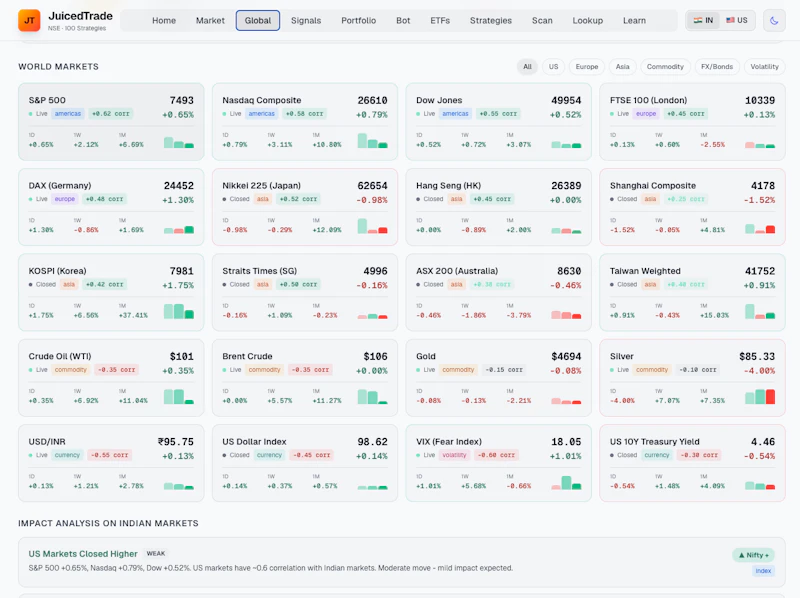This screenshot has height=598, width=800.
Task: Click Shanghai Composite mini bar chart
Action: click(x=760, y=229)
